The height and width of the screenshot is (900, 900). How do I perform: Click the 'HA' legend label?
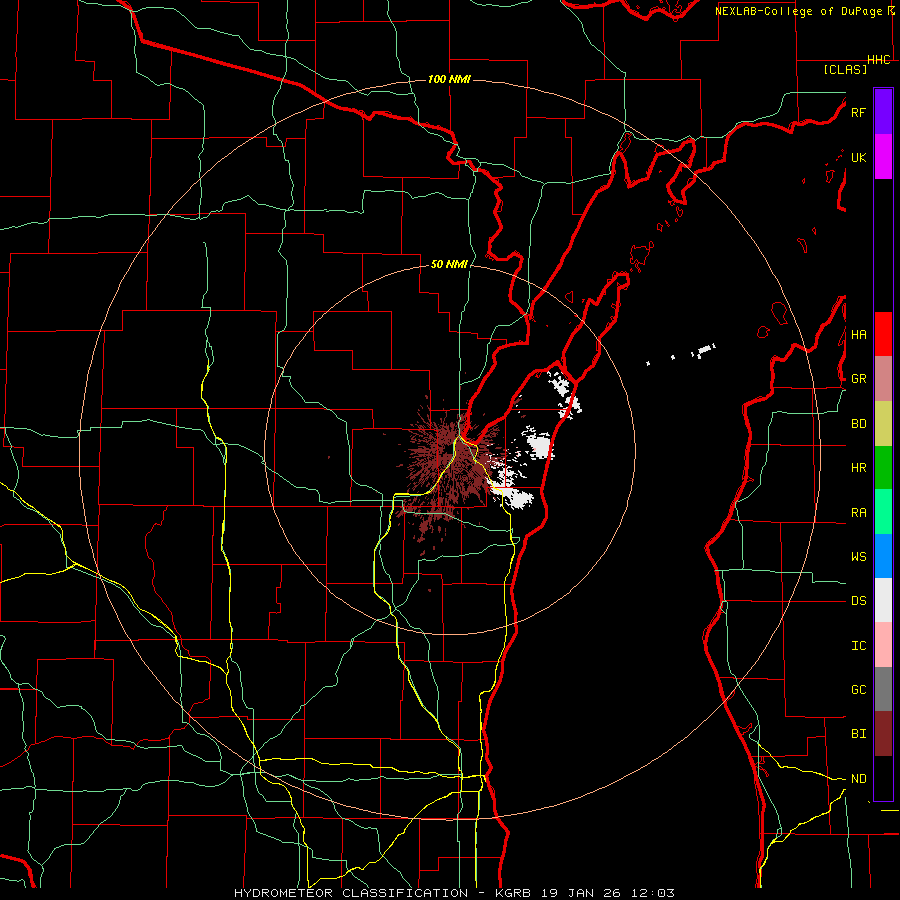858,335
